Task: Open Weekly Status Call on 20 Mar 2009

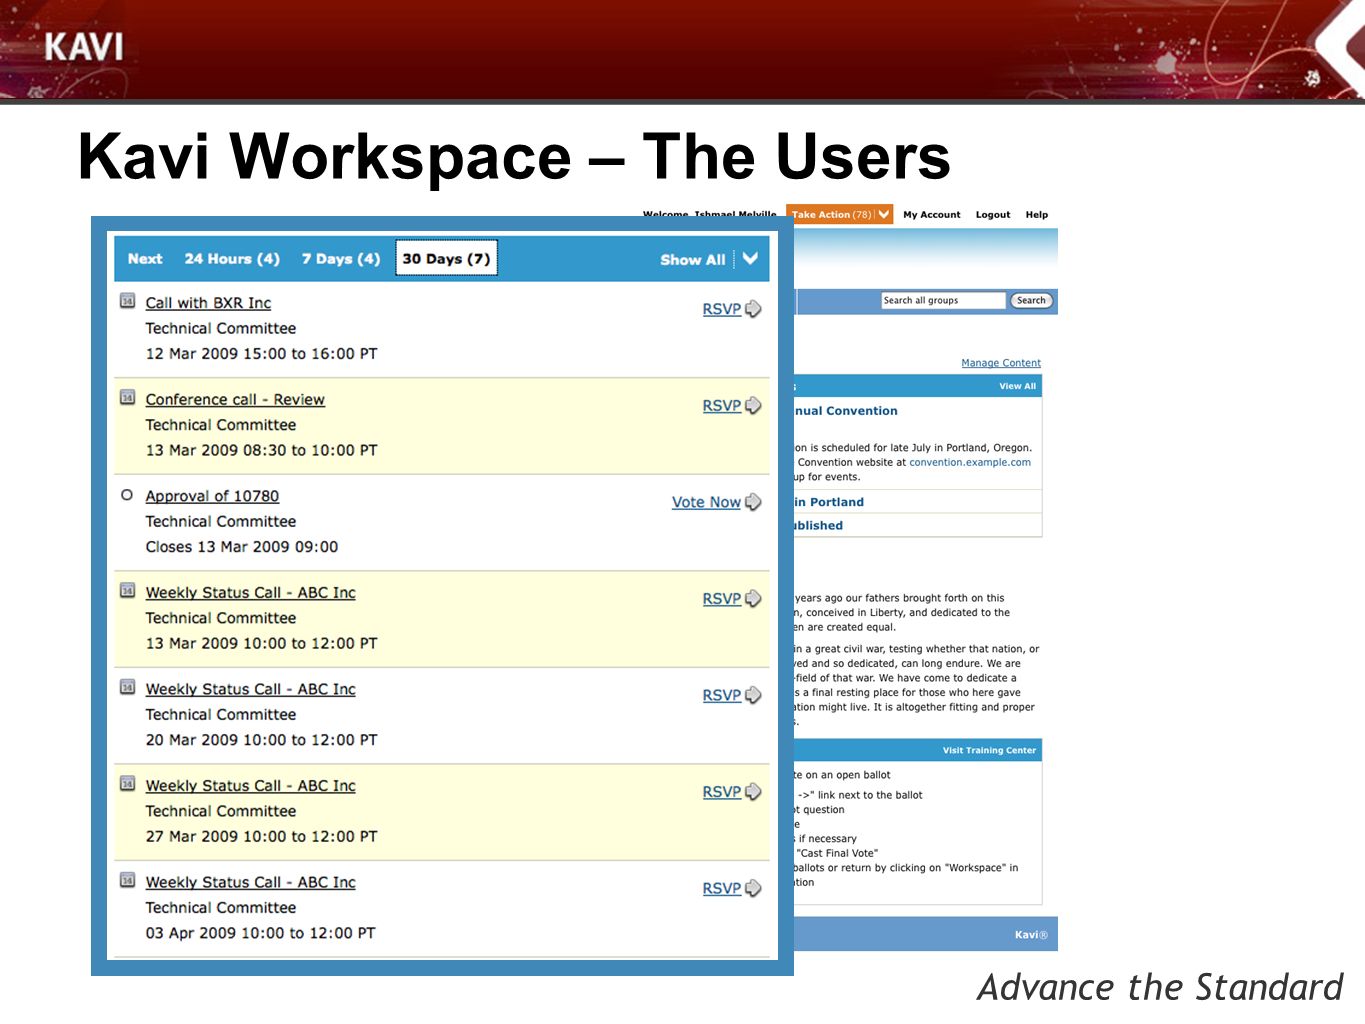Action: tap(251, 689)
